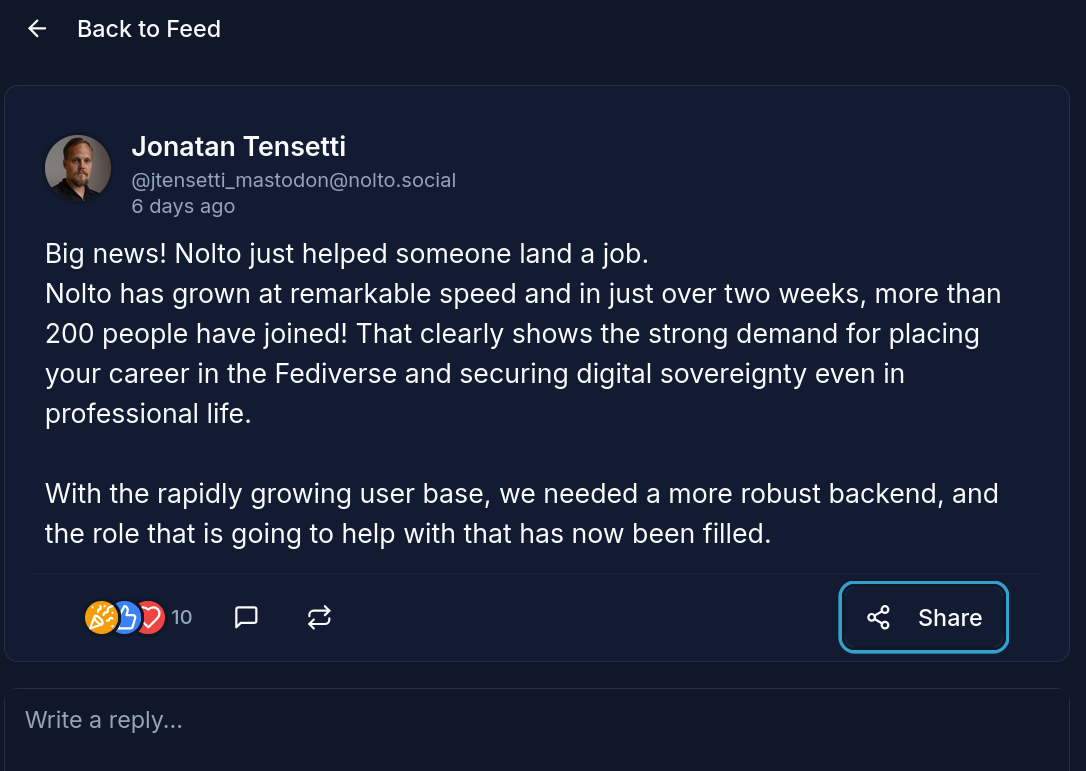Click the comment speech bubble icon
Screen dimensions: 1086x771
246,617
